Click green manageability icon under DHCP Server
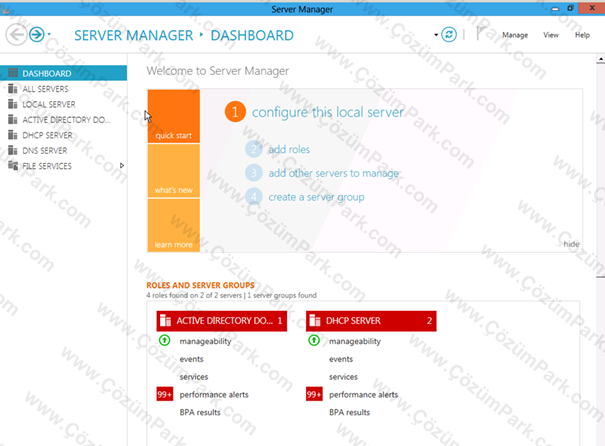The height and width of the screenshot is (446, 605). [x=314, y=340]
